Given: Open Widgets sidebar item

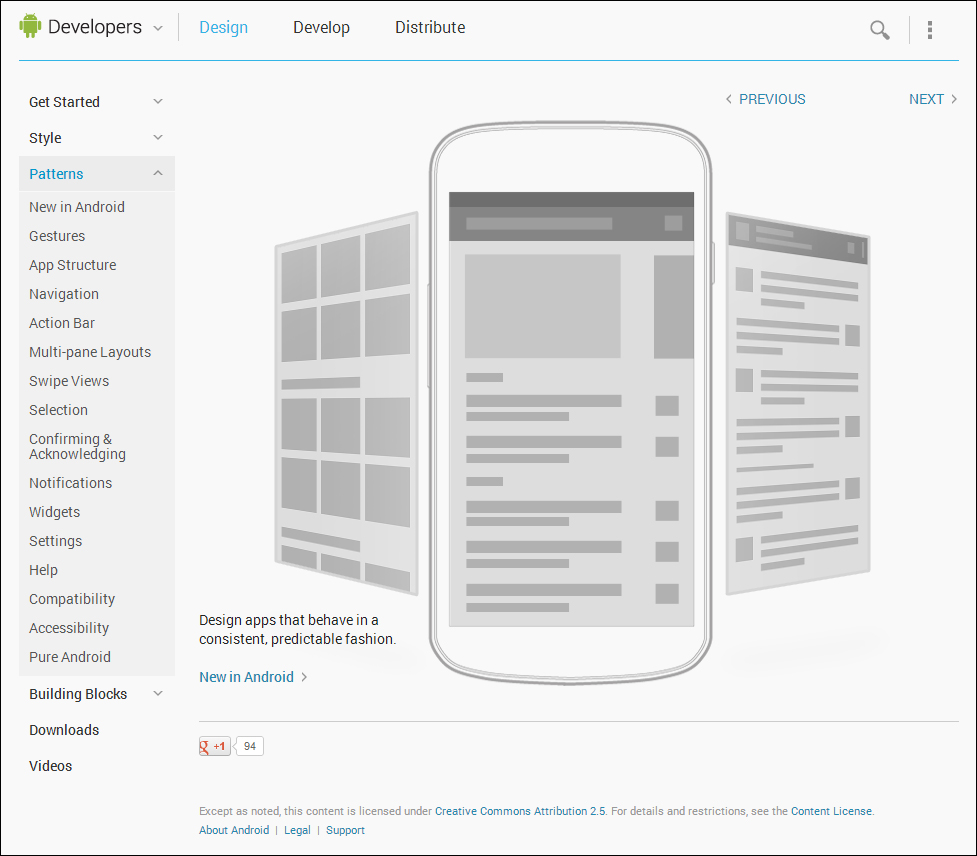Looking at the screenshot, I should pyautogui.click(x=54, y=512).
